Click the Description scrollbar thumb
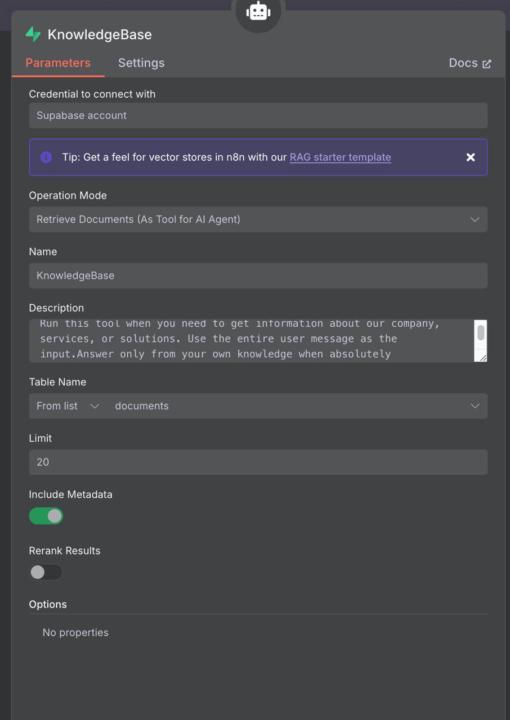 (x=481, y=332)
